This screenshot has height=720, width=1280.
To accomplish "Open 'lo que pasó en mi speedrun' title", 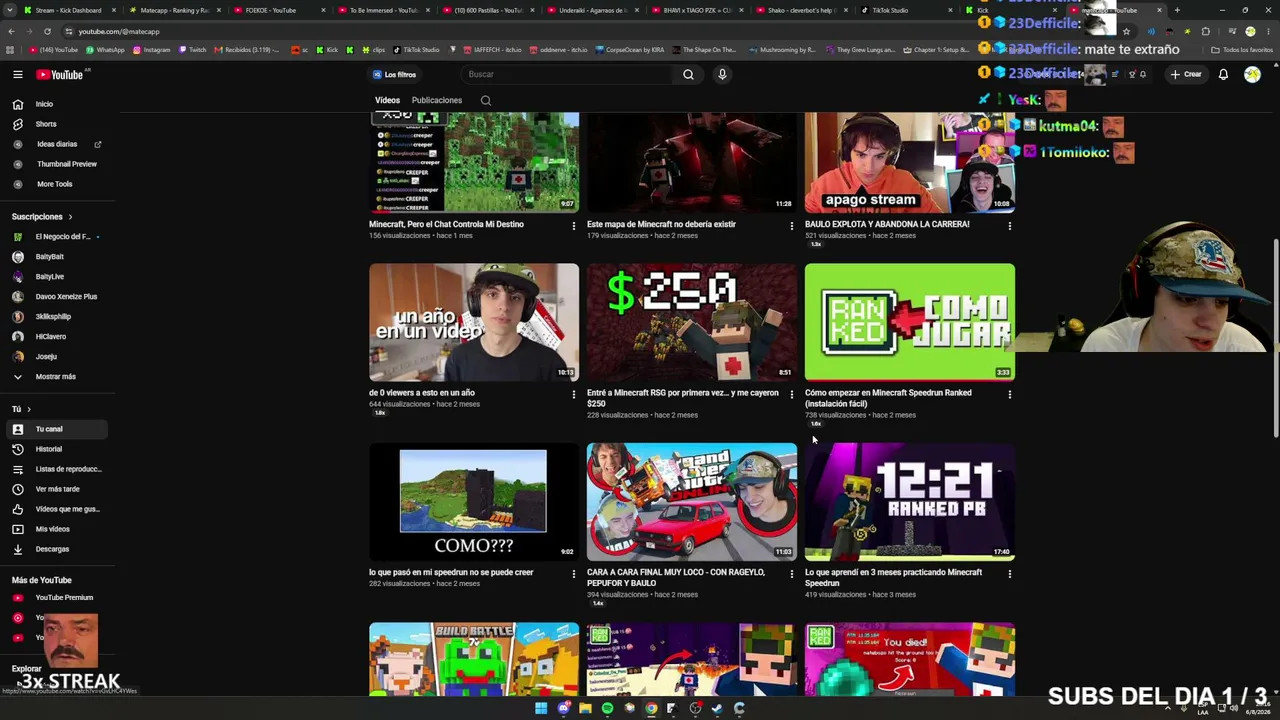I will pos(451,573).
